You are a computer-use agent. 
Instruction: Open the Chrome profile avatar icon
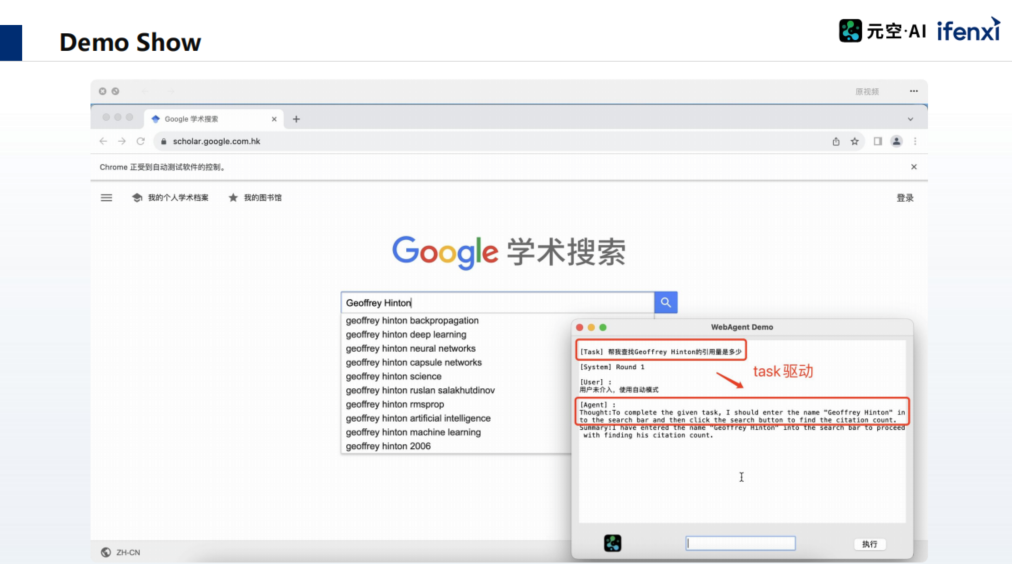[x=896, y=141]
